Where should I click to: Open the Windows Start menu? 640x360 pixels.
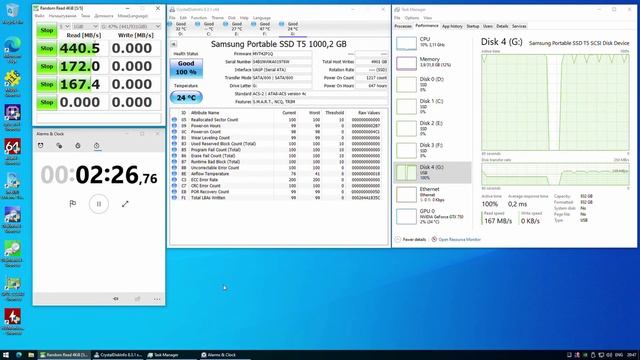coord(6,355)
